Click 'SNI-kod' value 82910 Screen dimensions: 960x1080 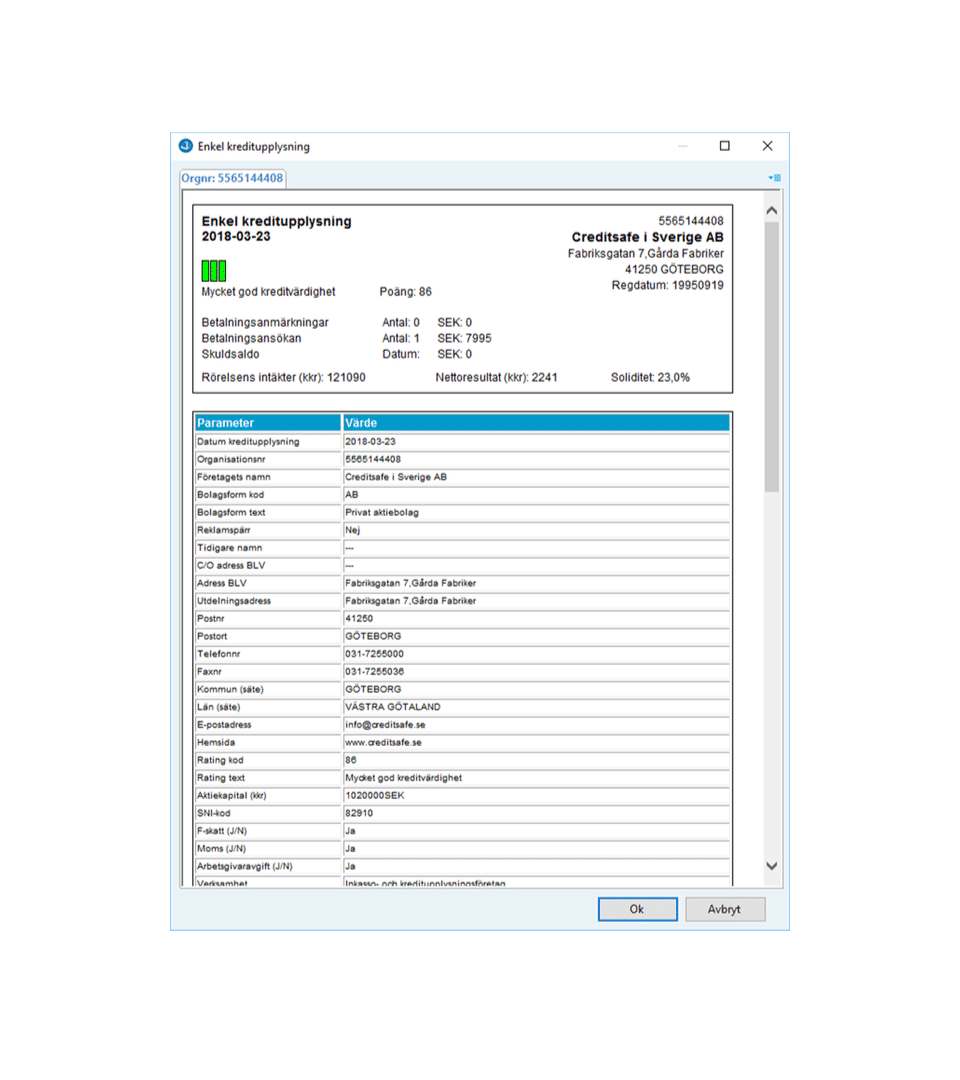[x=536, y=813]
